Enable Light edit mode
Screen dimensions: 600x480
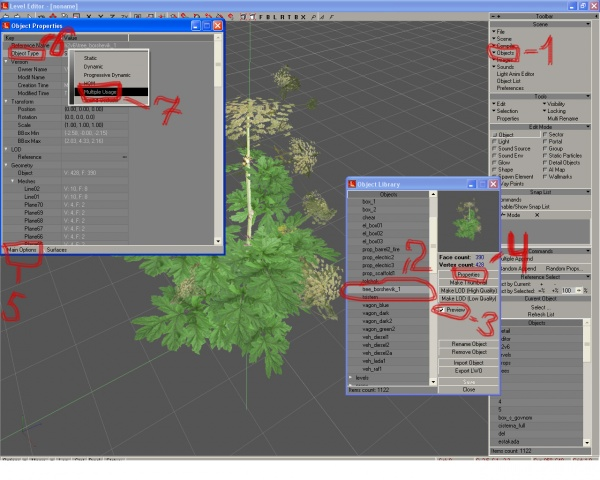[501, 142]
